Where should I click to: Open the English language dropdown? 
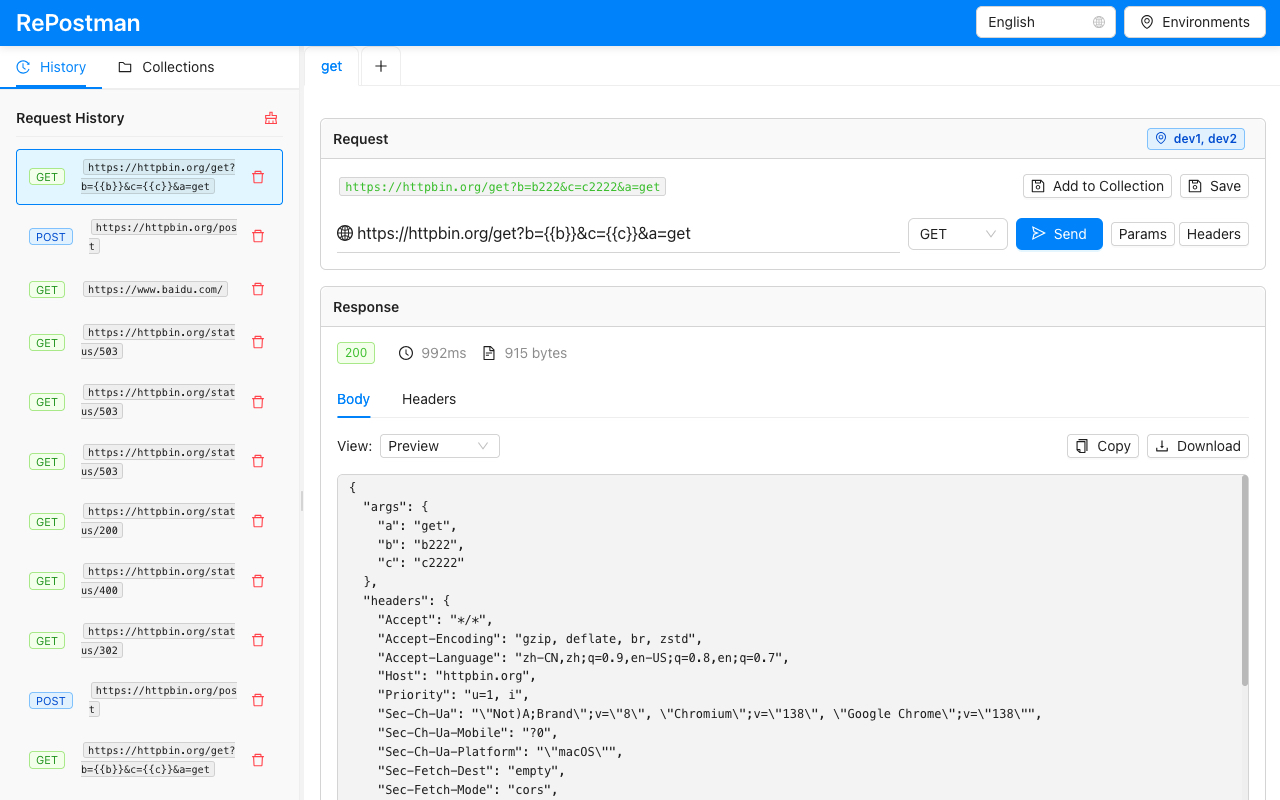(x=1045, y=22)
